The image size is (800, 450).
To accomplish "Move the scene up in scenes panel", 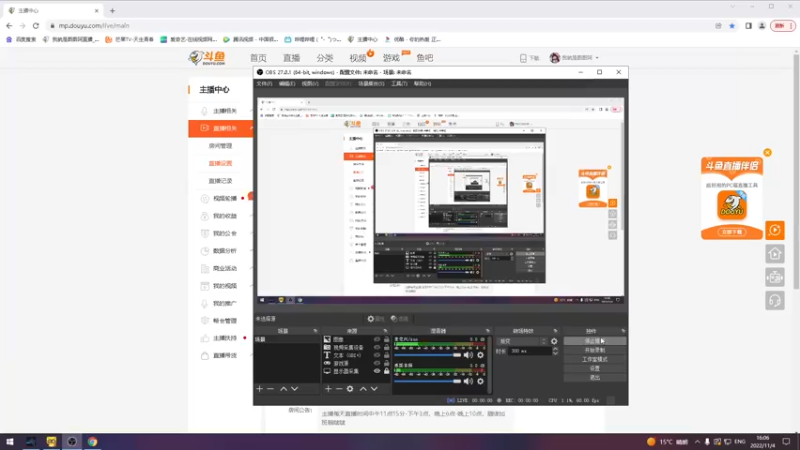I will (284, 389).
